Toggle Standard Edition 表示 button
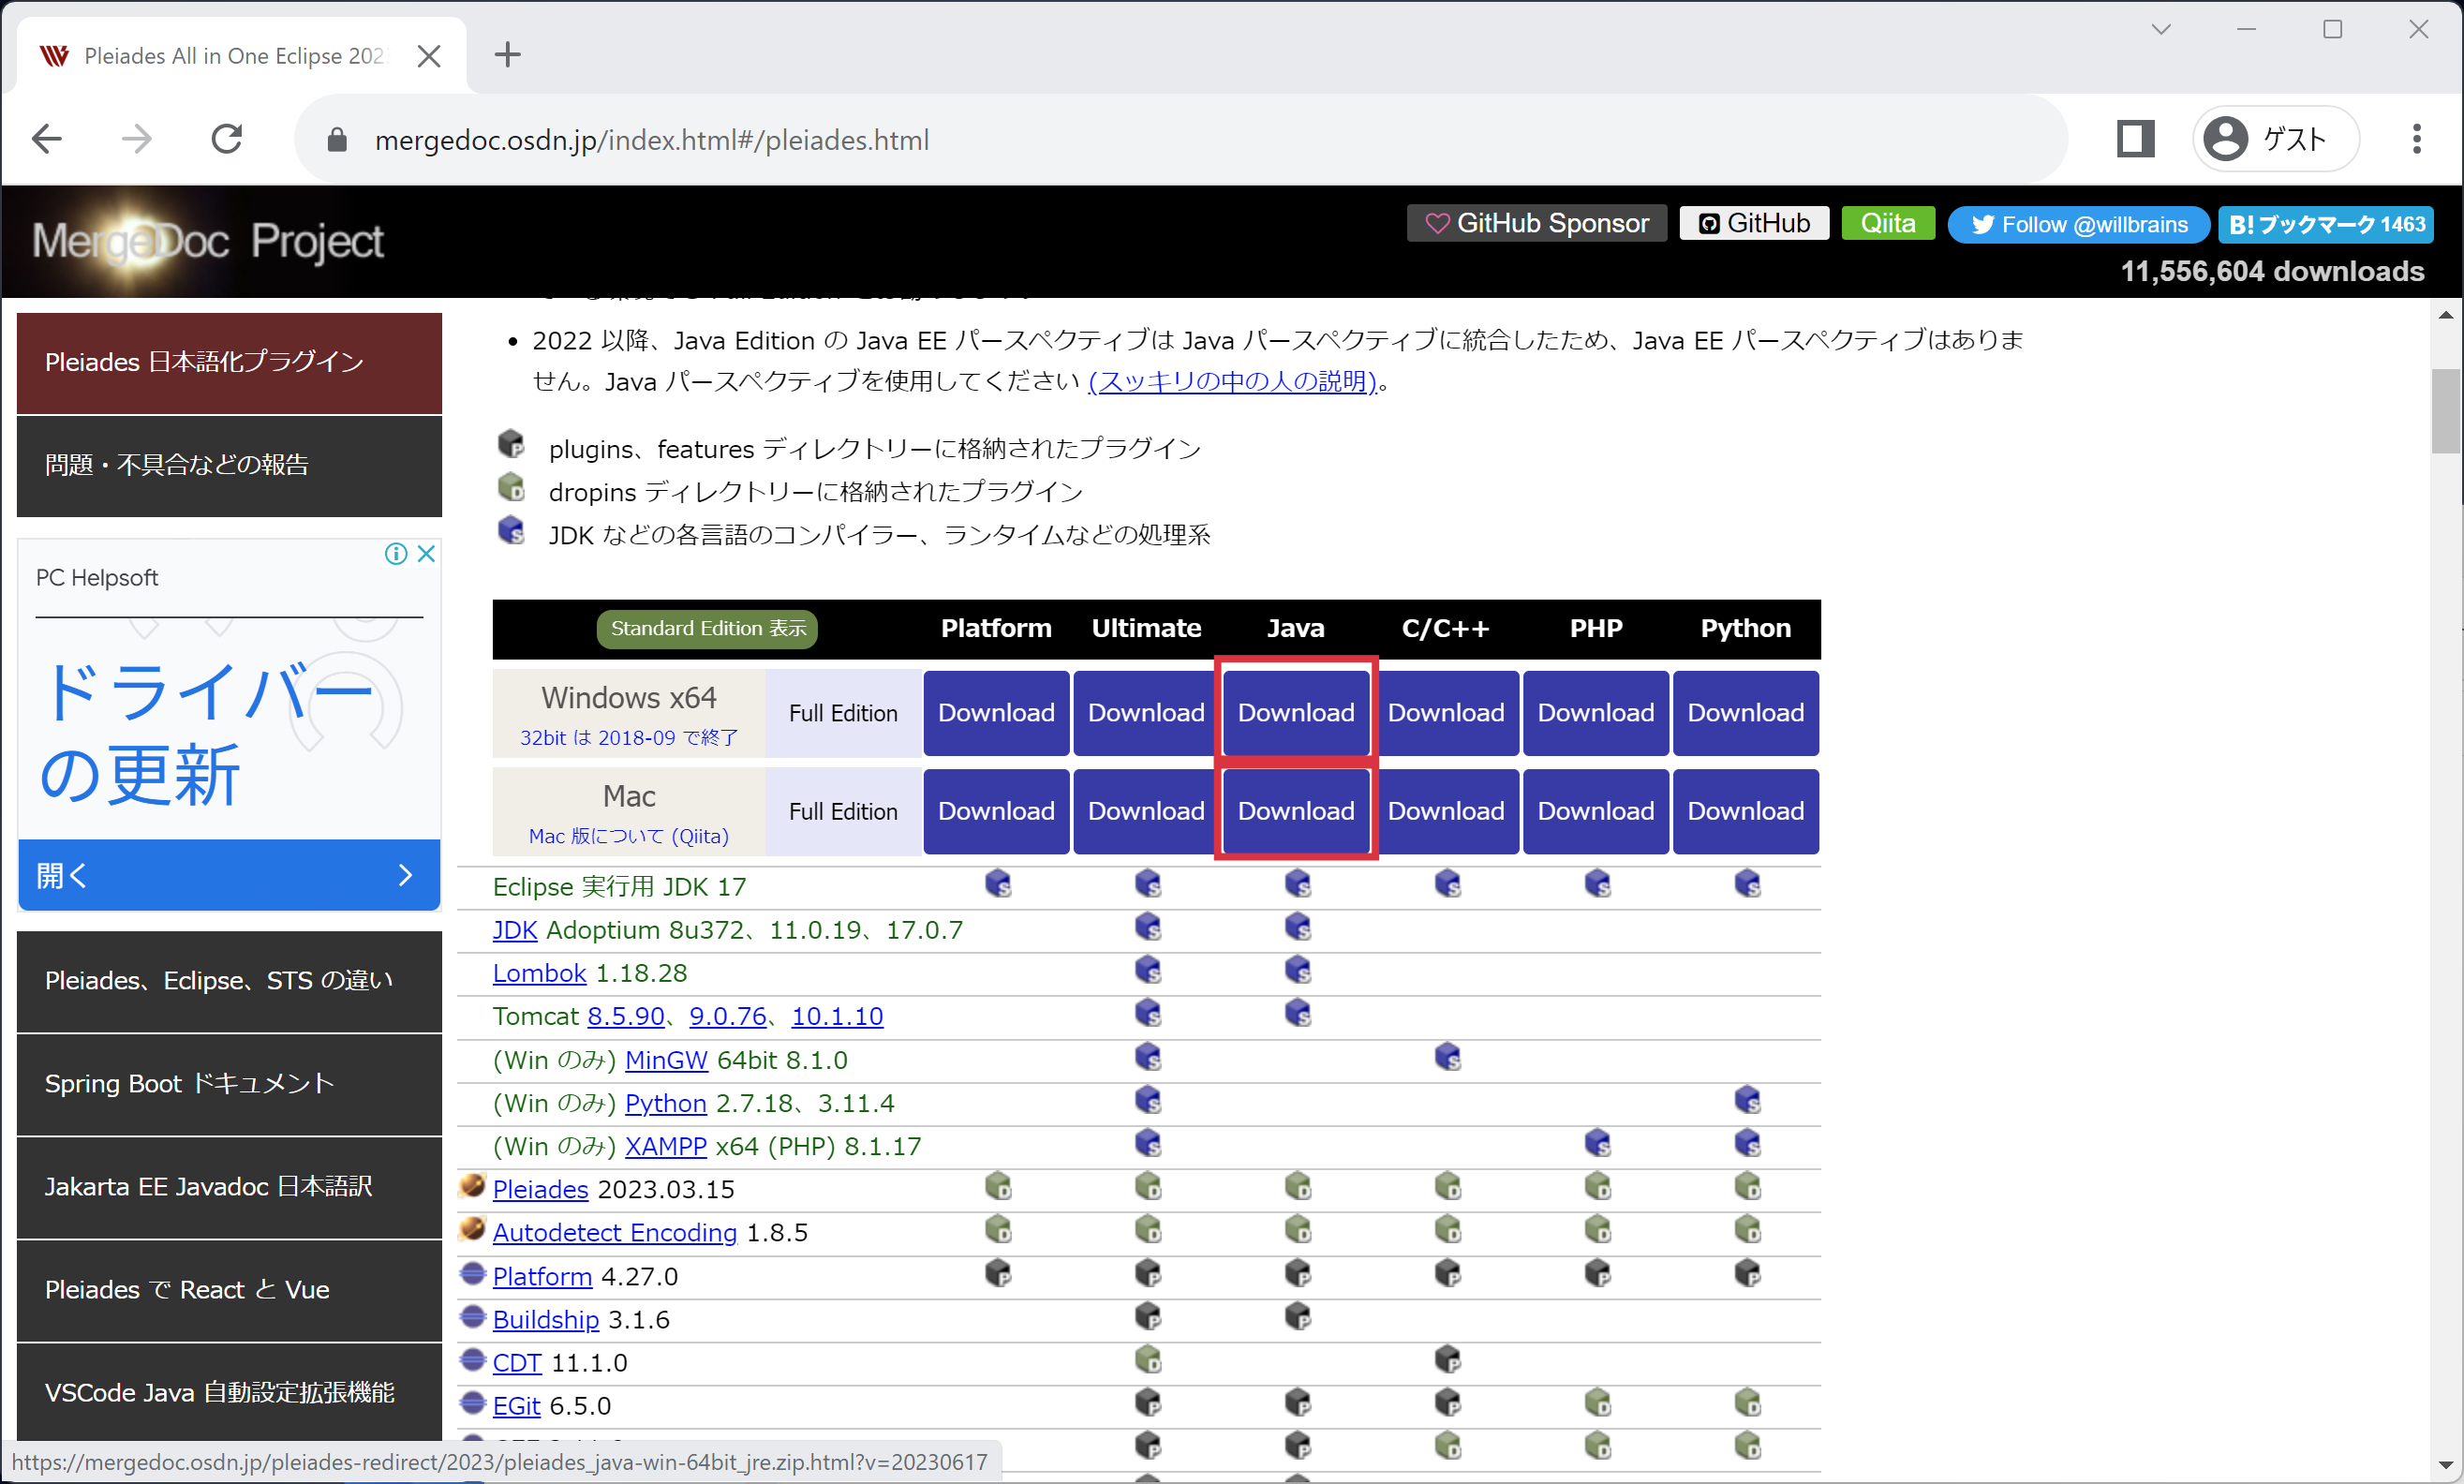Image resolution: width=2464 pixels, height=1484 pixels. [708, 628]
